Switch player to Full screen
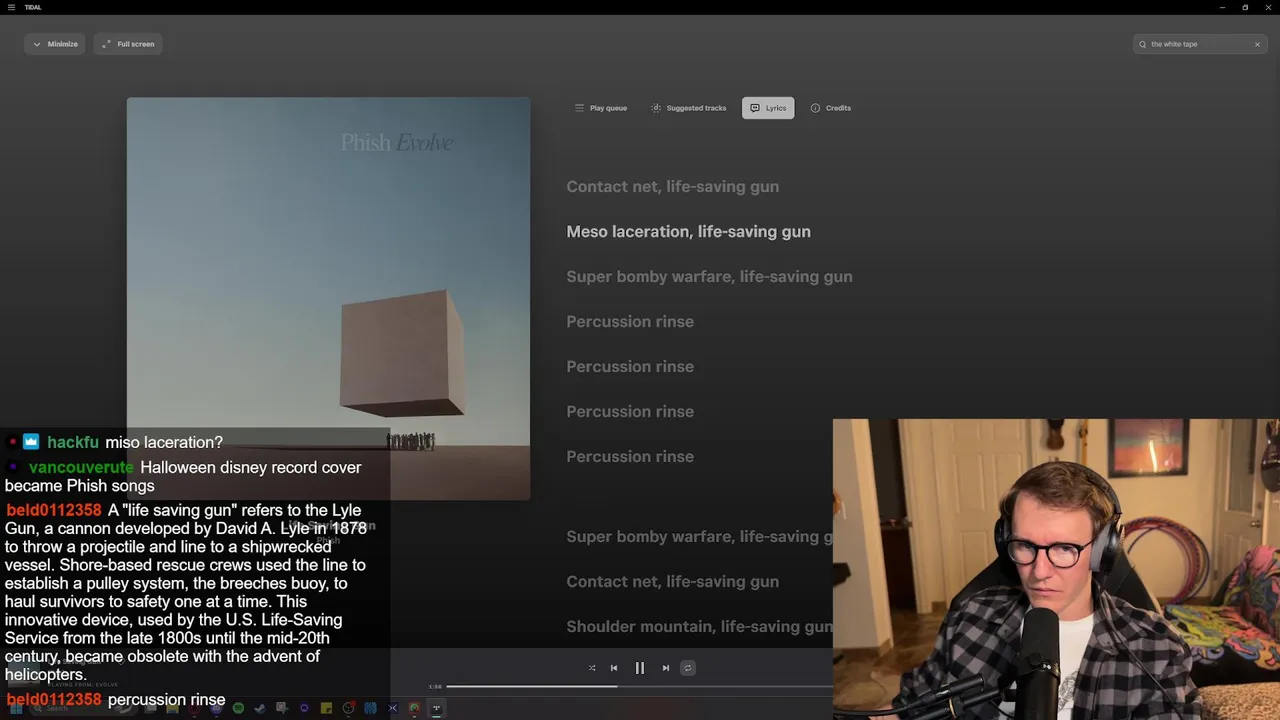 tap(128, 44)
